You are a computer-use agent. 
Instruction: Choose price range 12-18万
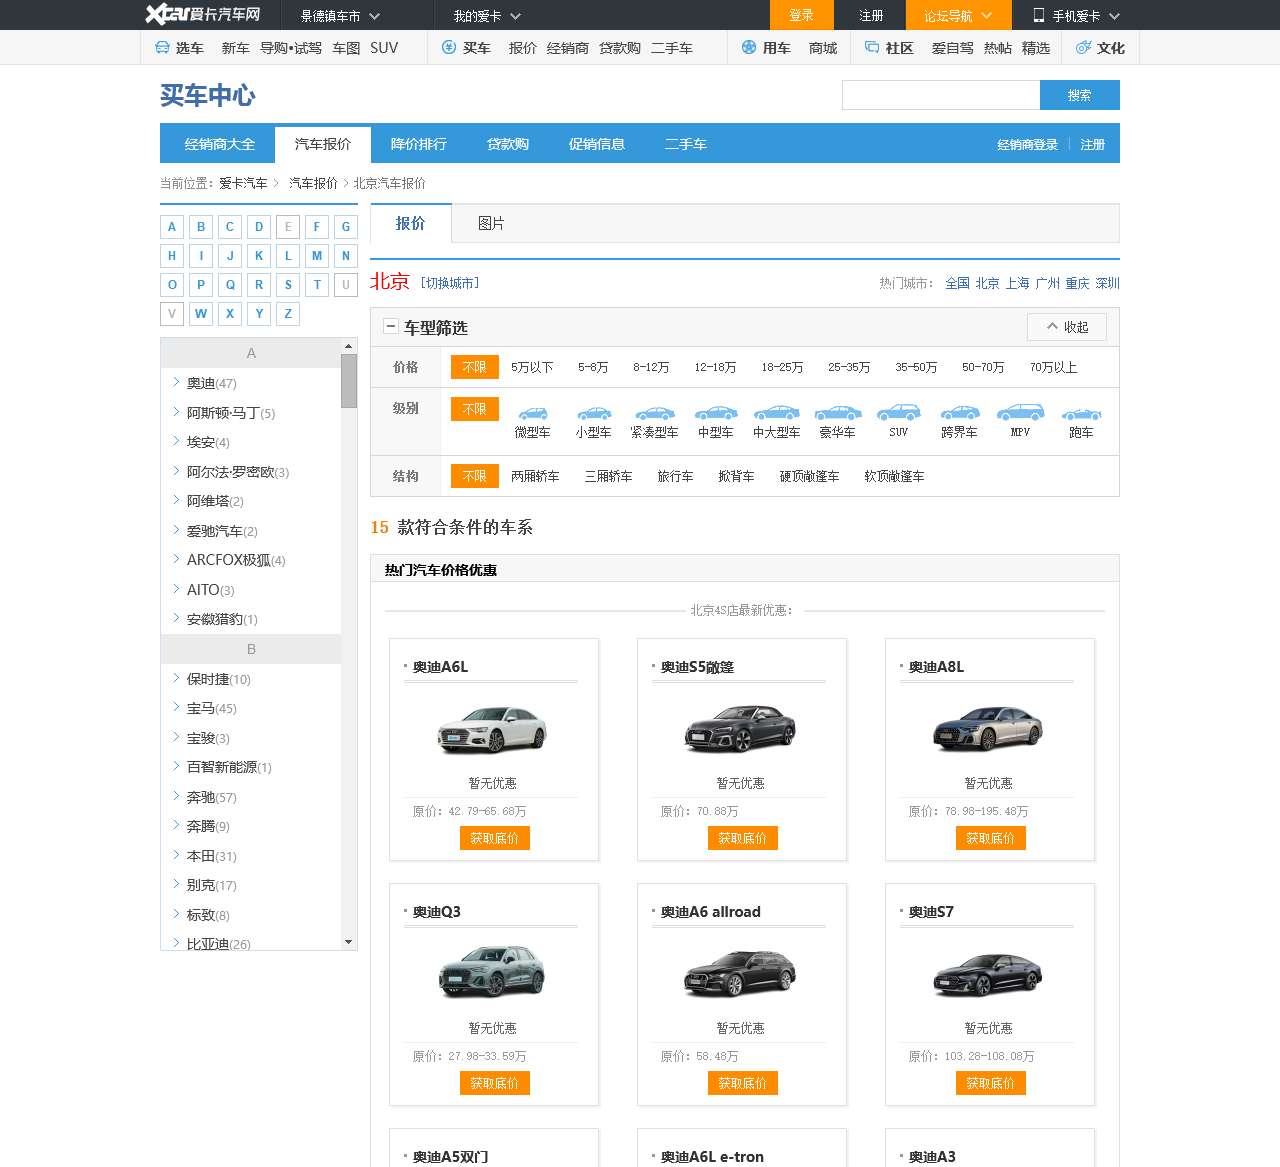click(x=715, y=368)
